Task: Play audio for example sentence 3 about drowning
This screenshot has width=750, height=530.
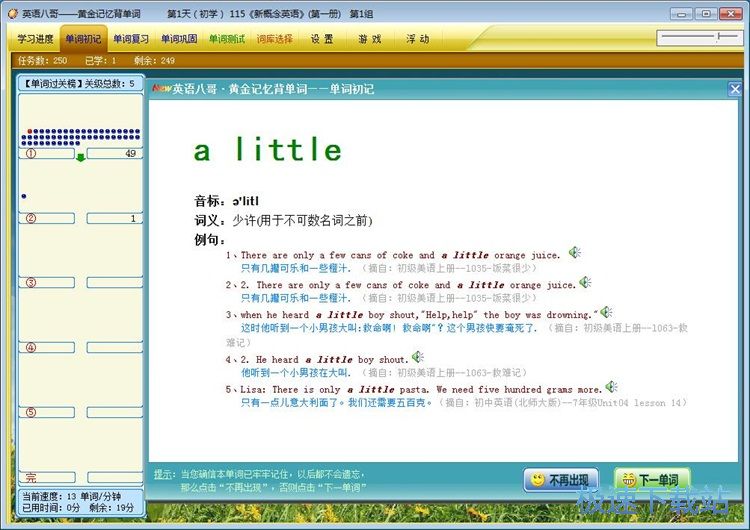Action: pyautogui.click(x=606, y=312)
